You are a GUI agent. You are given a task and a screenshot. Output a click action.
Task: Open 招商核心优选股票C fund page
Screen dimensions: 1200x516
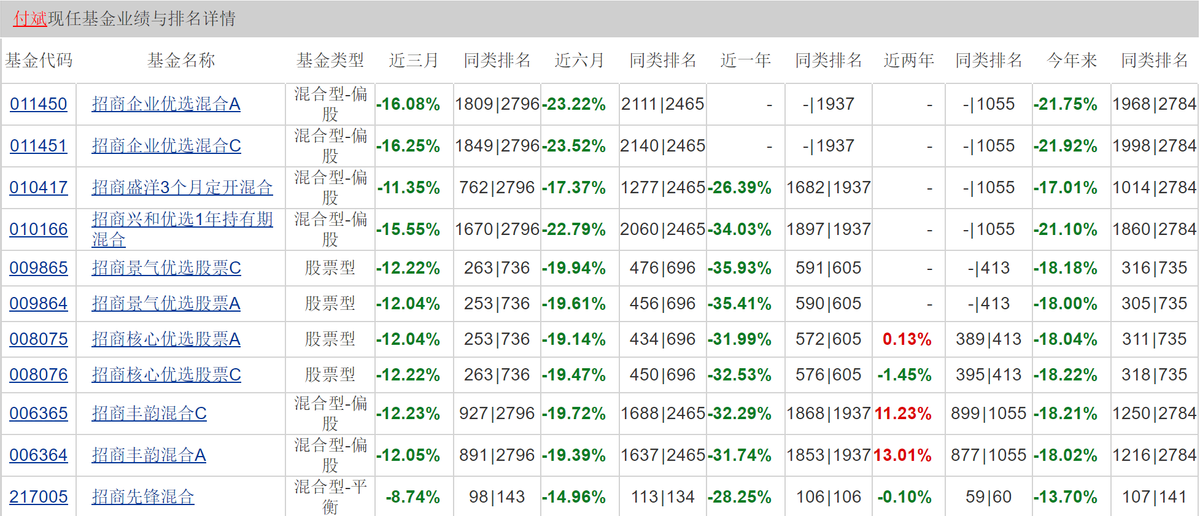coord(166,375)
